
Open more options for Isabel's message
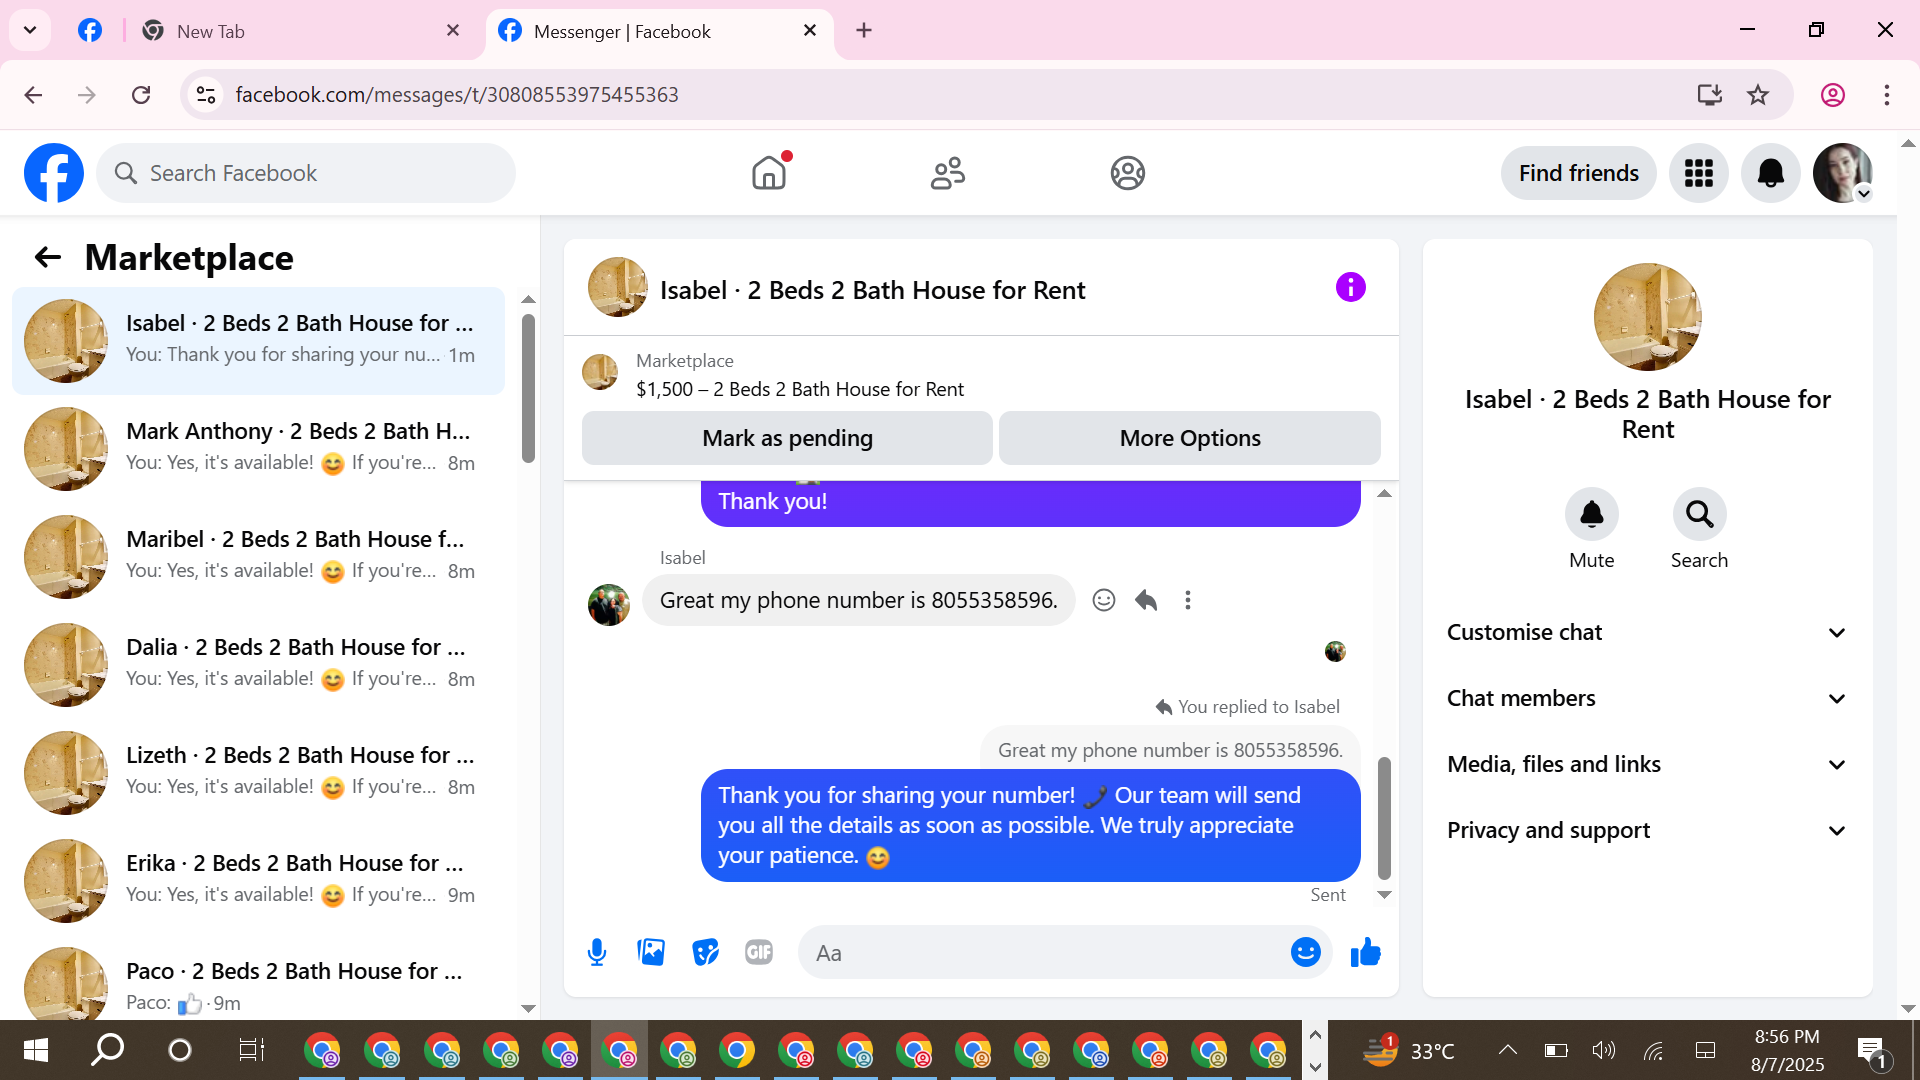[x=1188, y=600]
